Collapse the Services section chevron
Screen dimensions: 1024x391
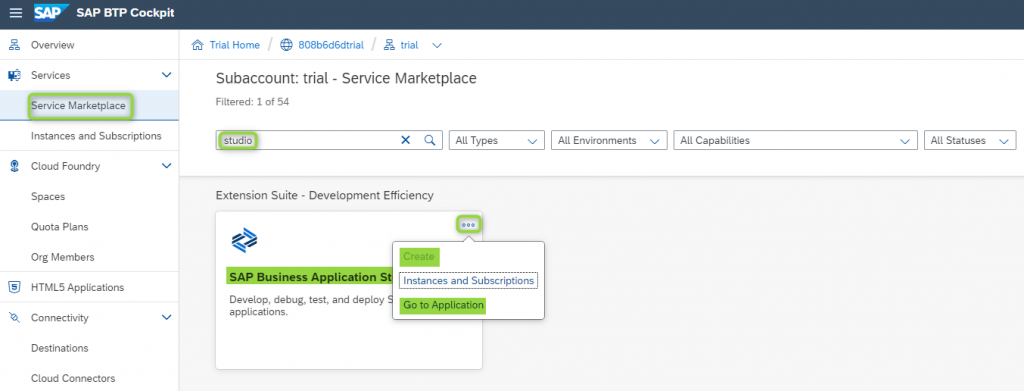coord(167,75)
